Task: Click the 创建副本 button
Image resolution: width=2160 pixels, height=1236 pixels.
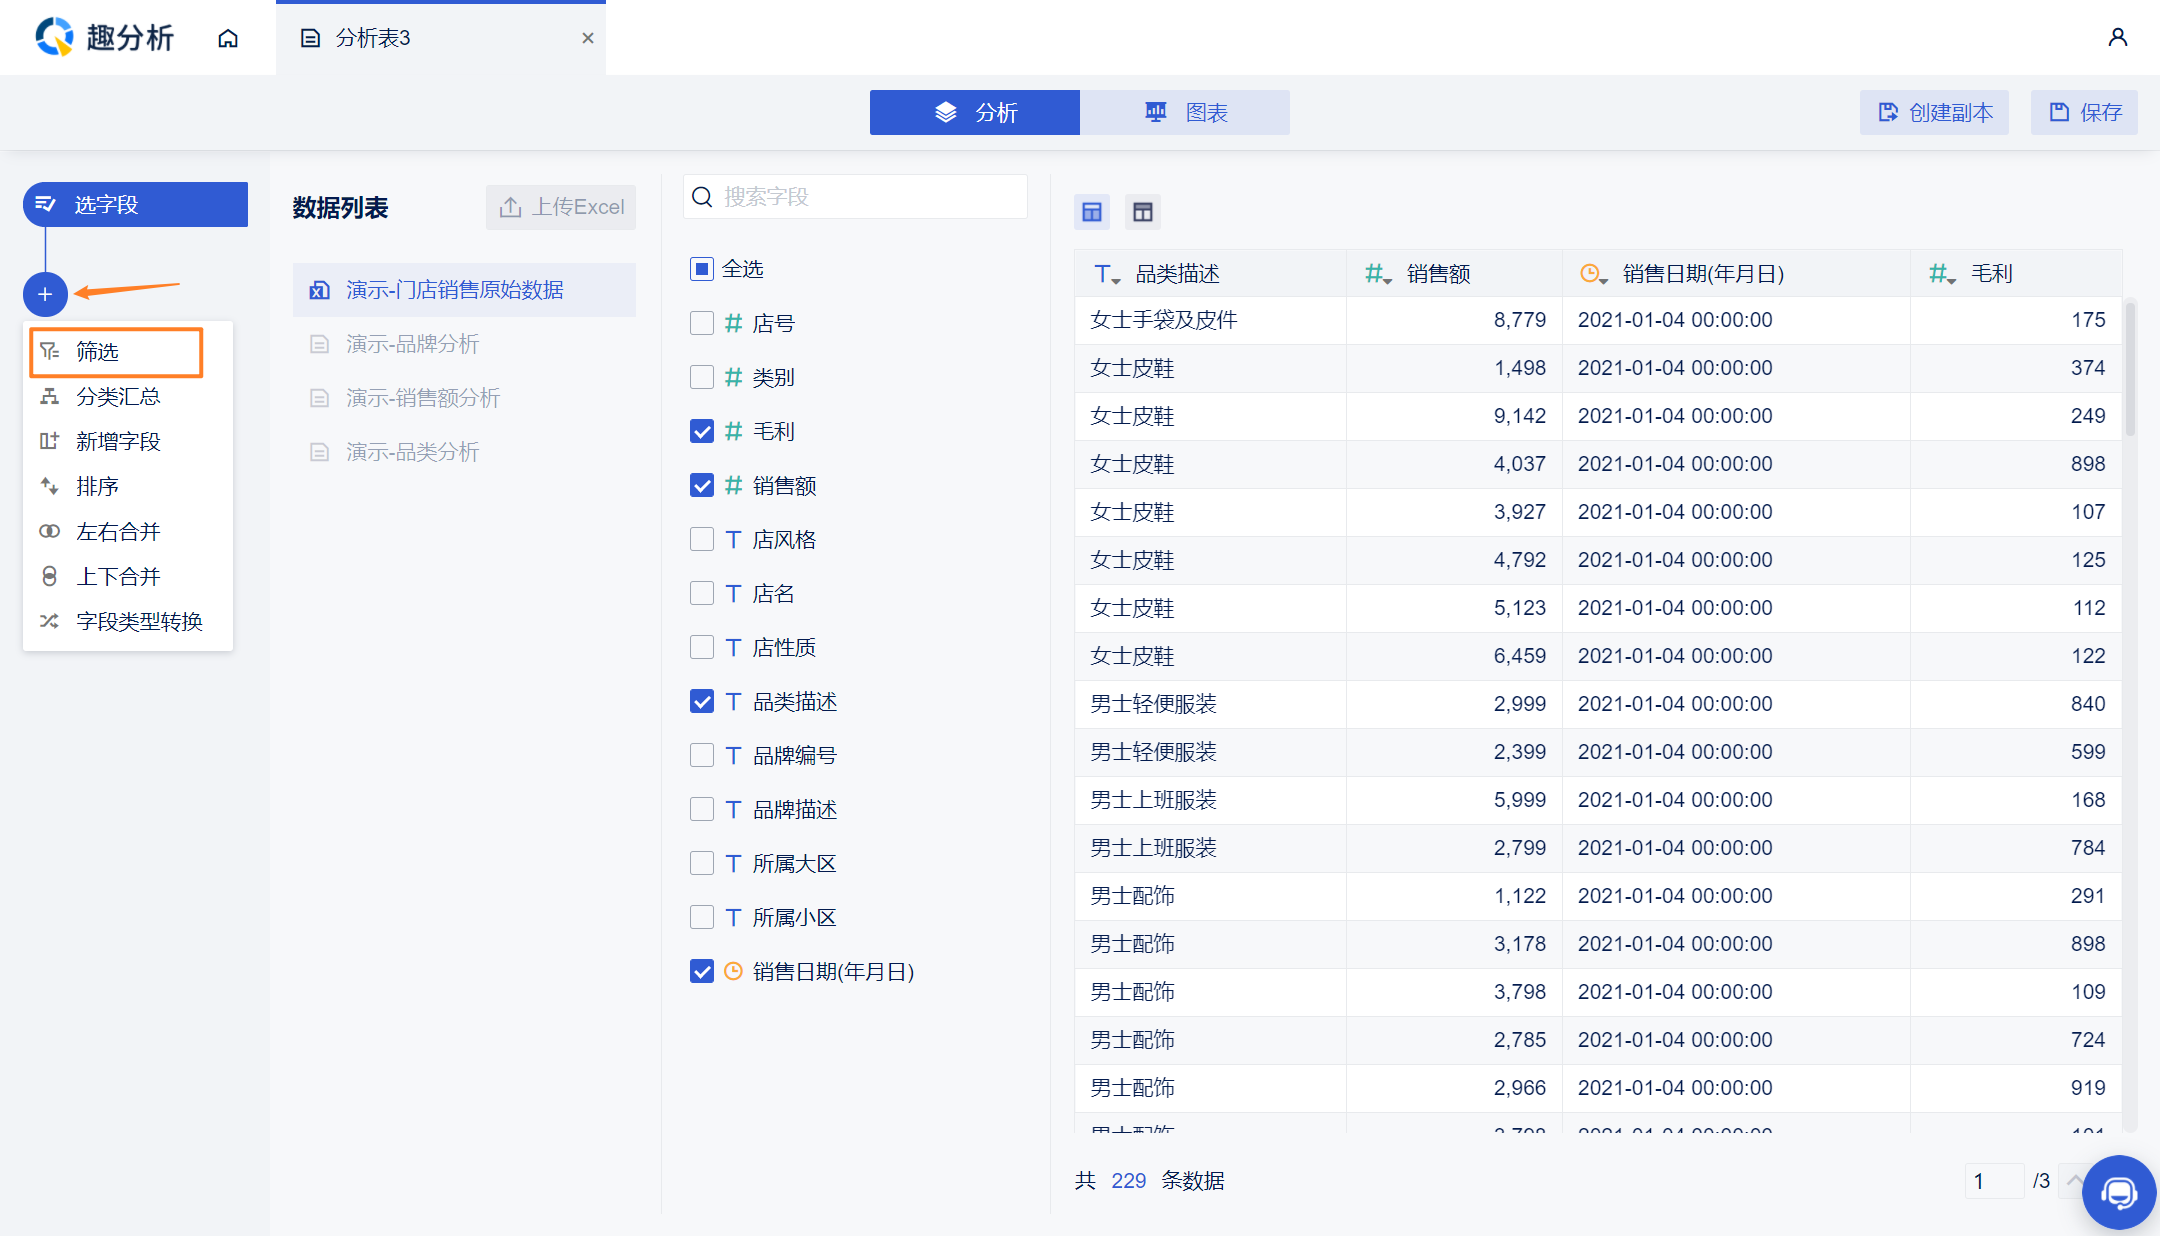Action: coord(1934,113)
